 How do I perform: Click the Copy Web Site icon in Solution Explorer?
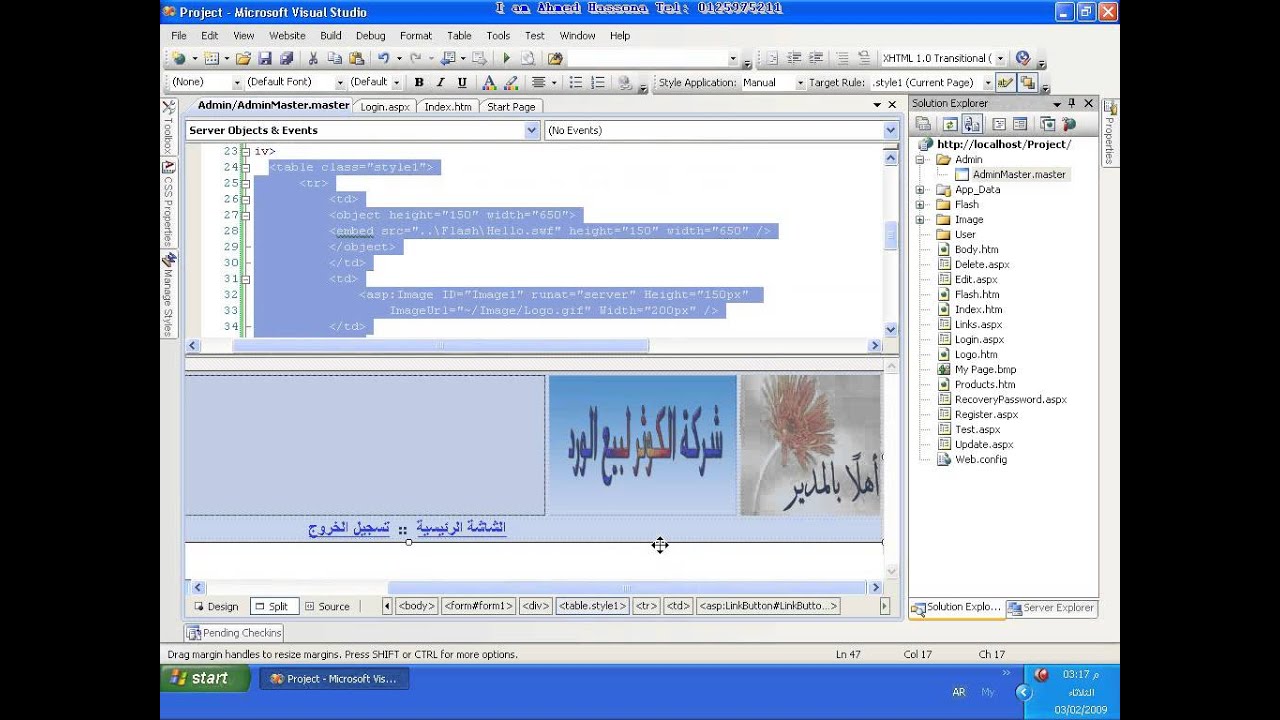point(1047,124)
